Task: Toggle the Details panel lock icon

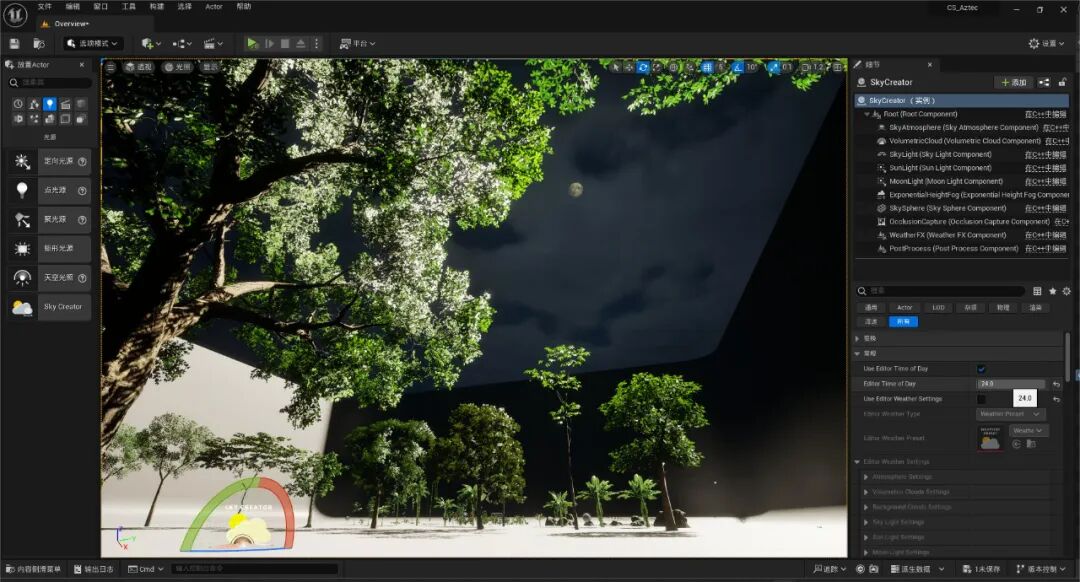Action: [x=1063, y=82]
